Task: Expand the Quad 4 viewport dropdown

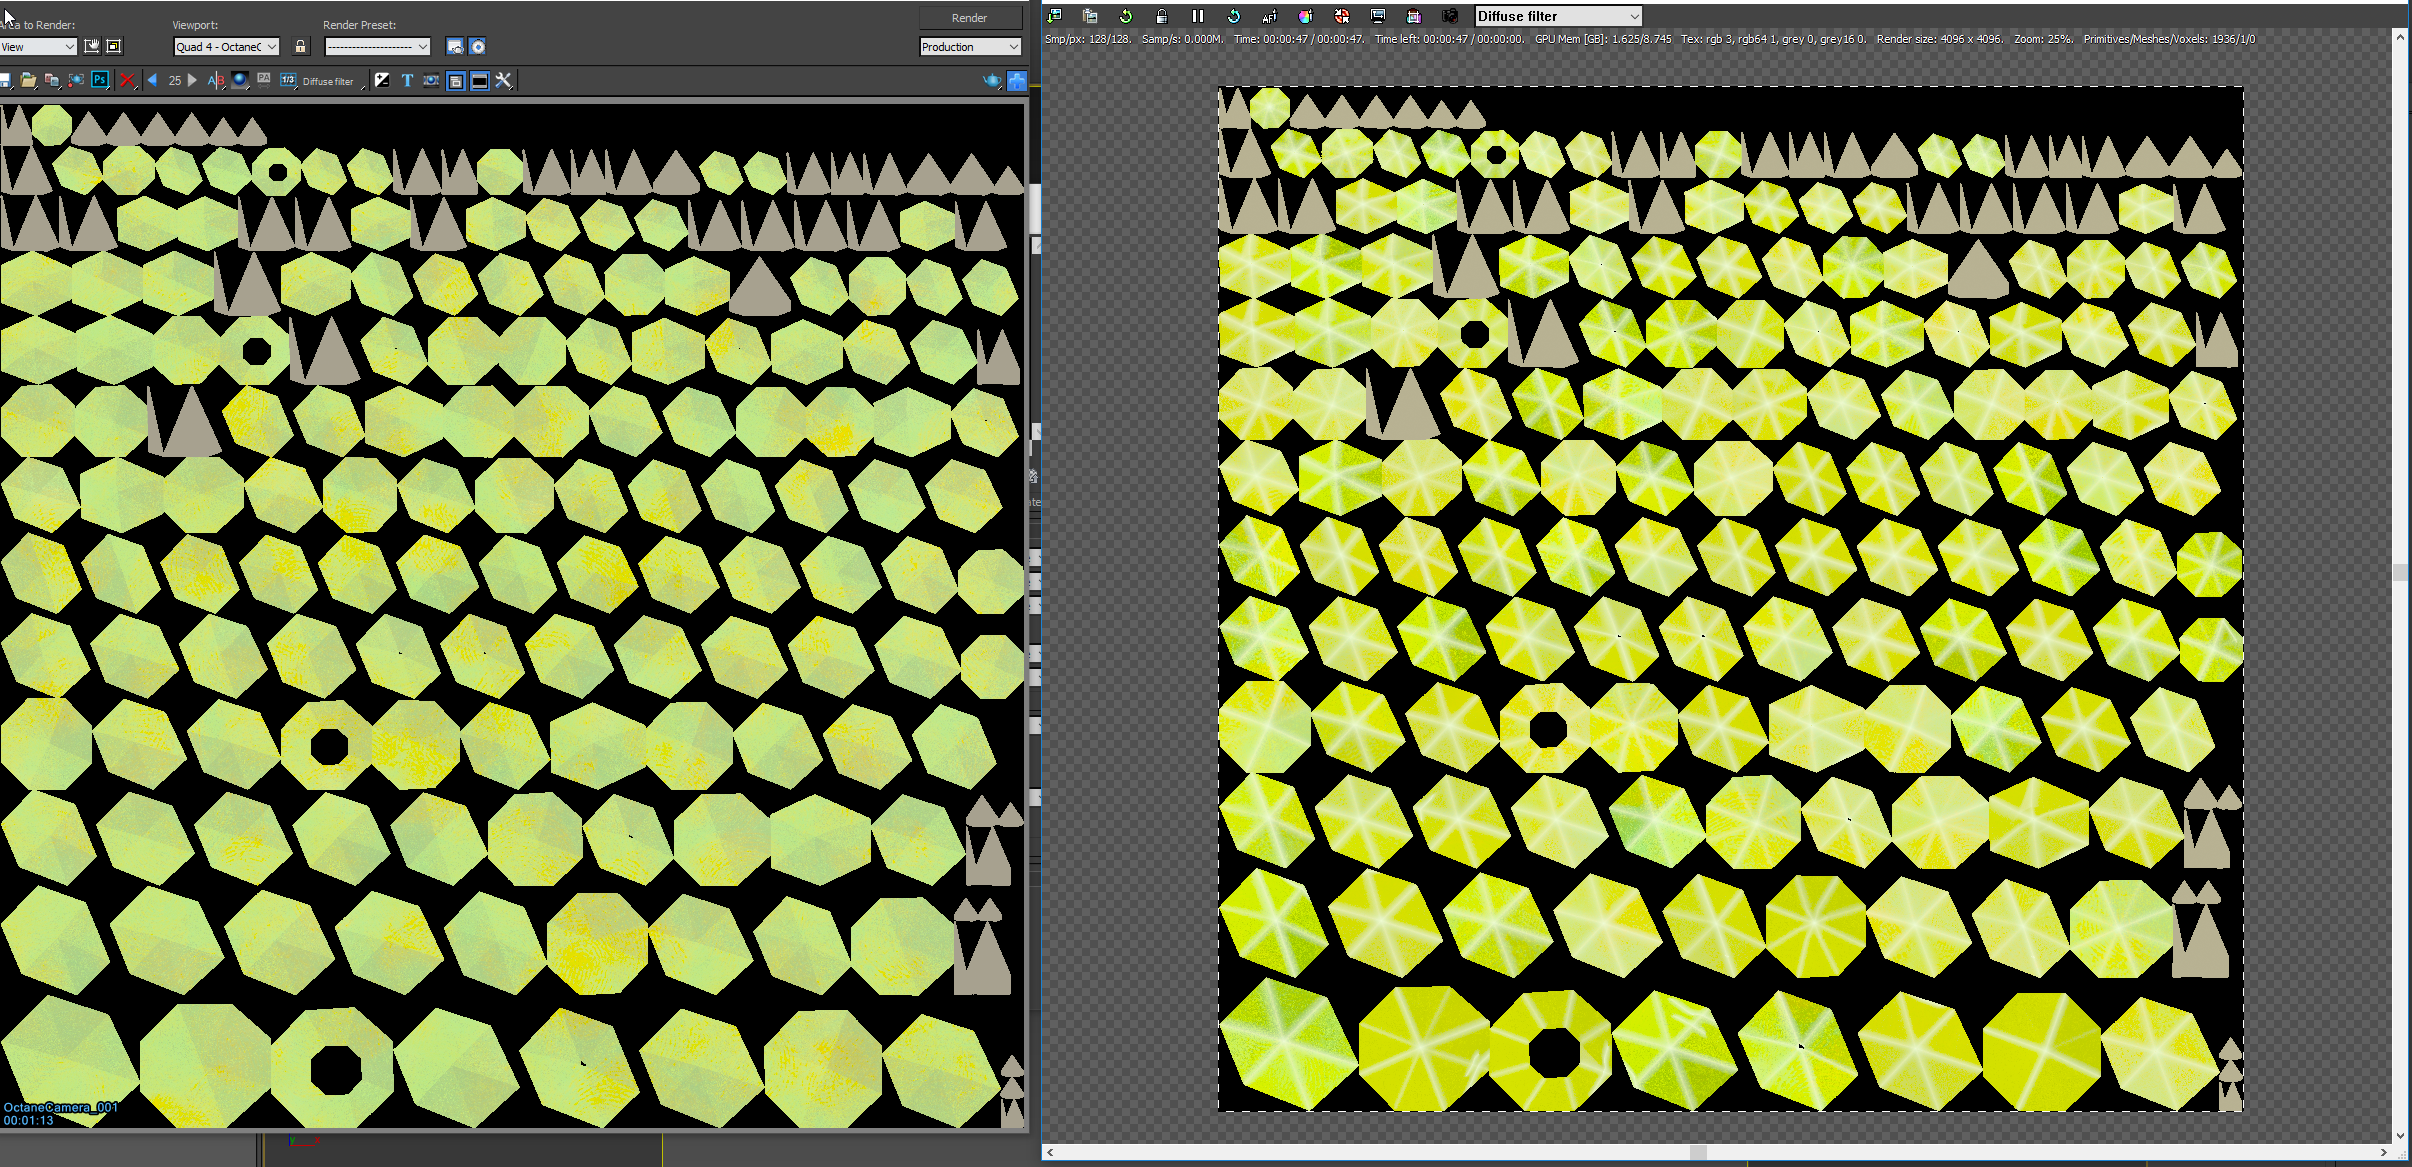Action: point(226,46)
